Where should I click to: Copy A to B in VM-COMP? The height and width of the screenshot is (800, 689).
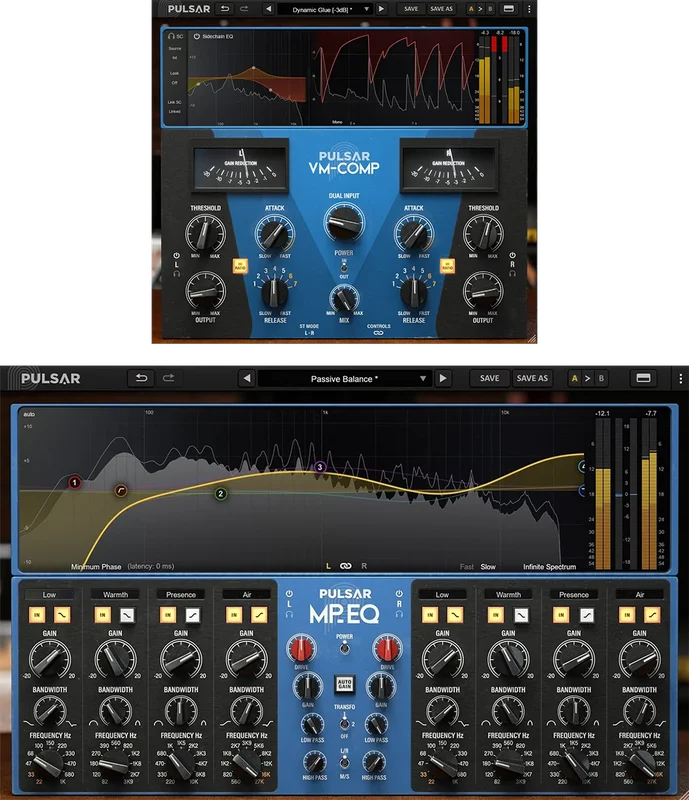point(480,9)
